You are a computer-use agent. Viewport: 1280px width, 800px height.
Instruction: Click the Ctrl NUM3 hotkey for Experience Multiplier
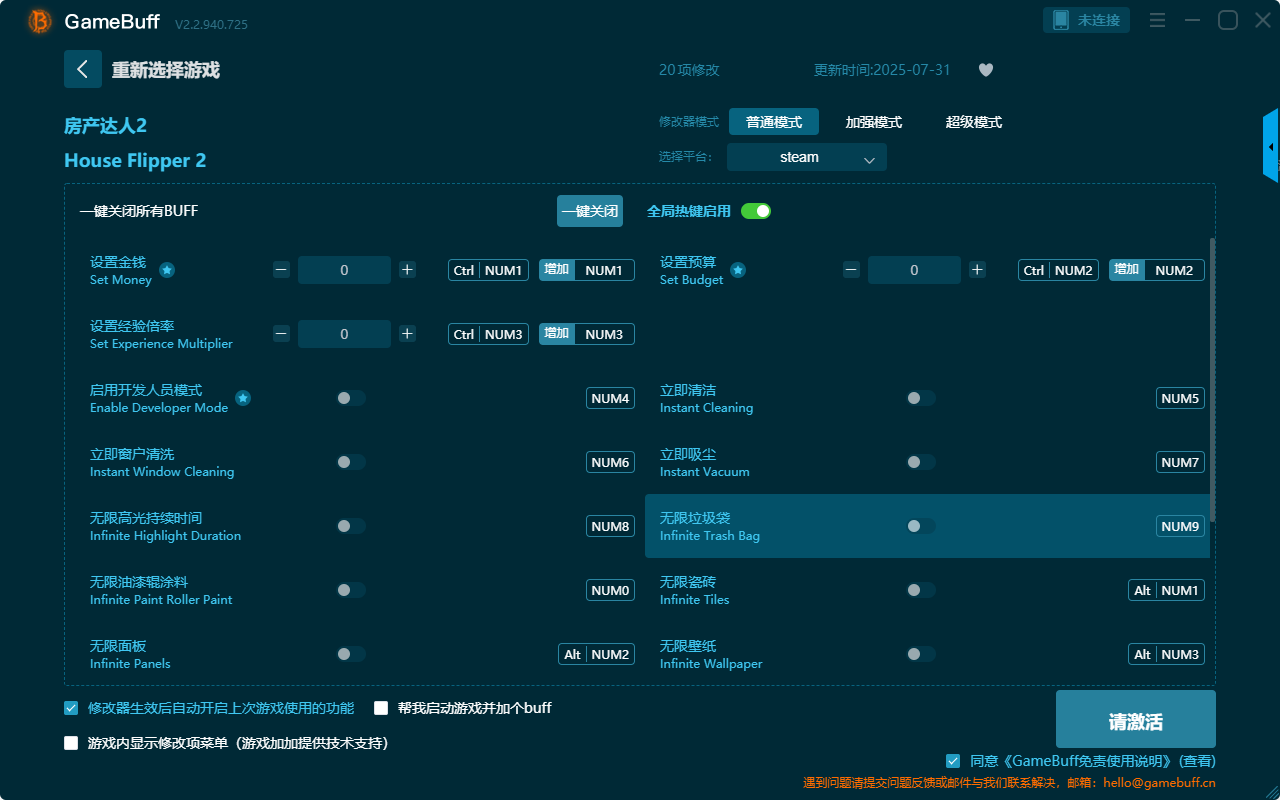pos(488,334)
